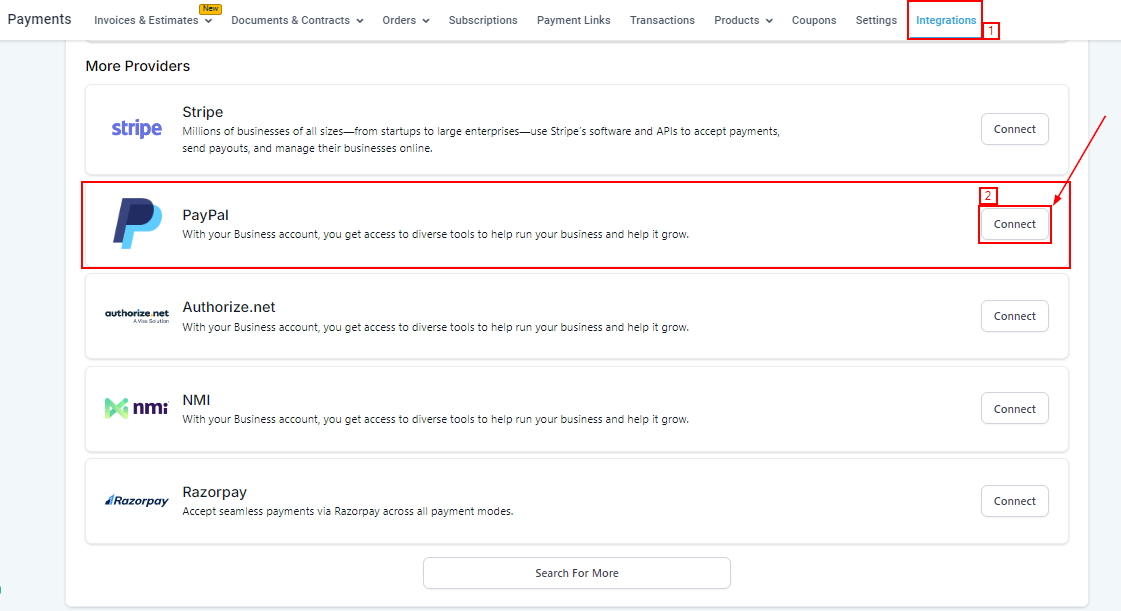This screenshot has width=1121, height=611.
Task: Open the Products dropdown menu
Action: coord(743,20)
